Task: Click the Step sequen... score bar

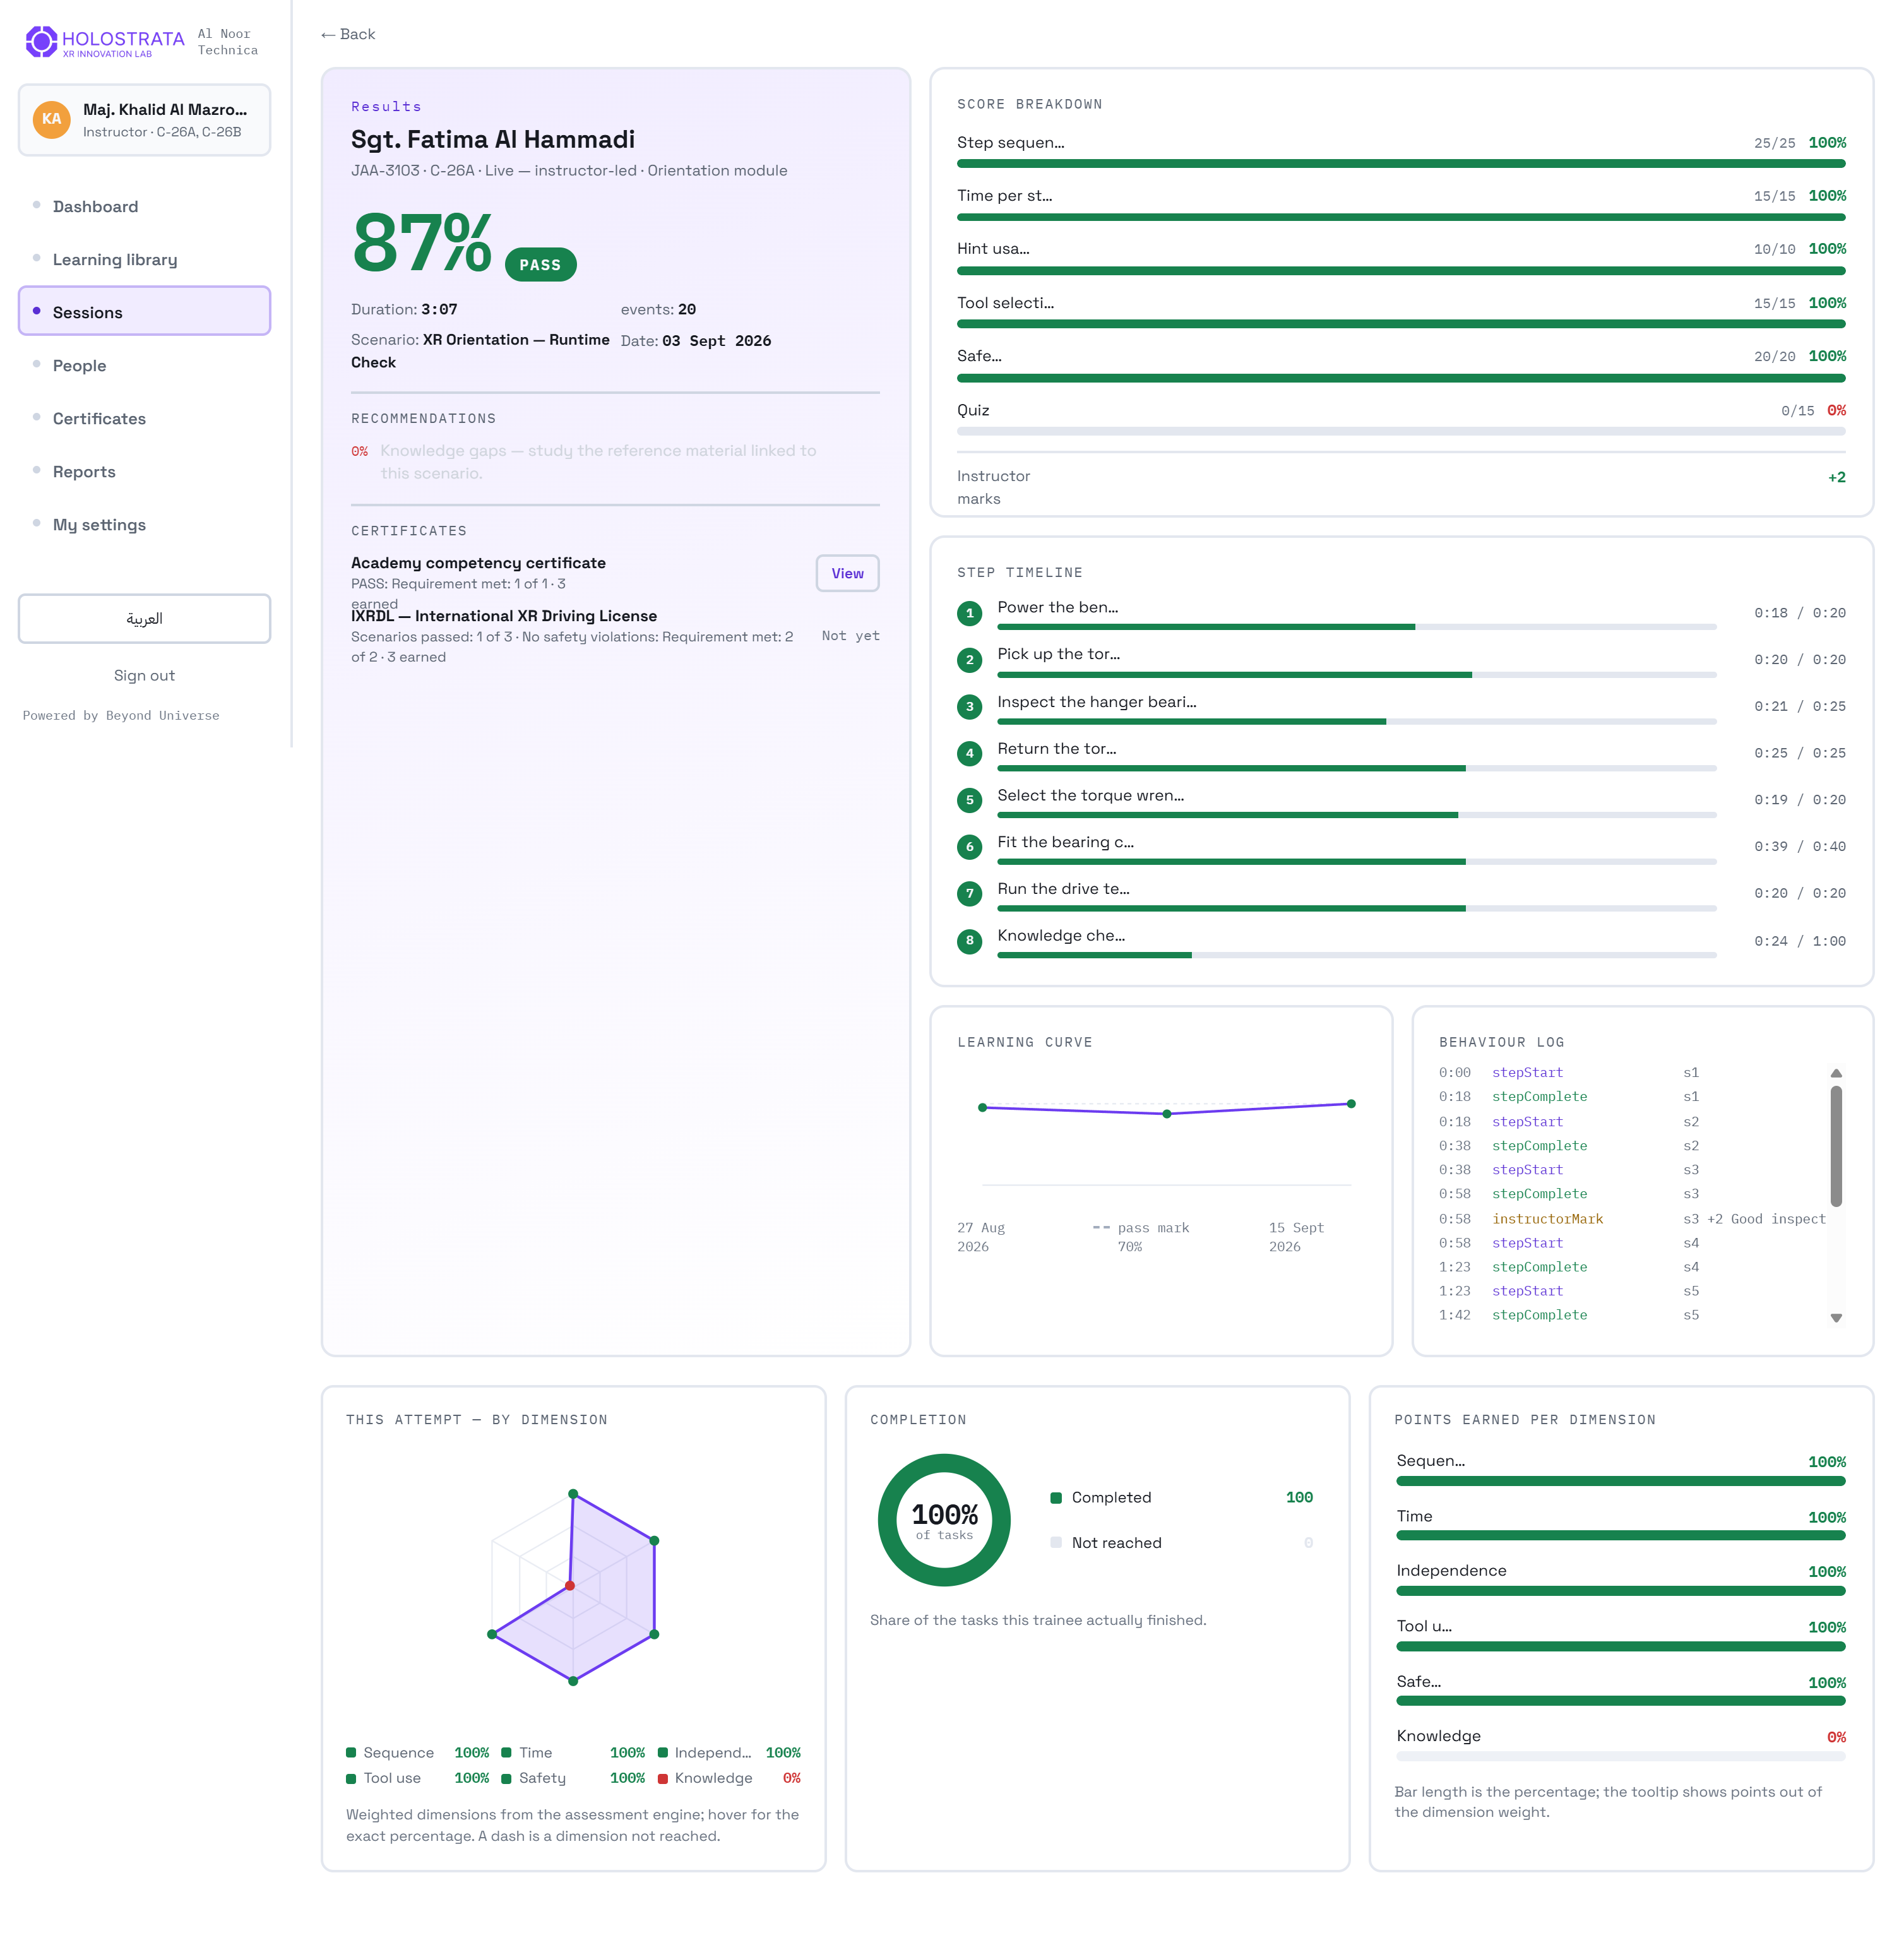Action: tap(1401, 164)
